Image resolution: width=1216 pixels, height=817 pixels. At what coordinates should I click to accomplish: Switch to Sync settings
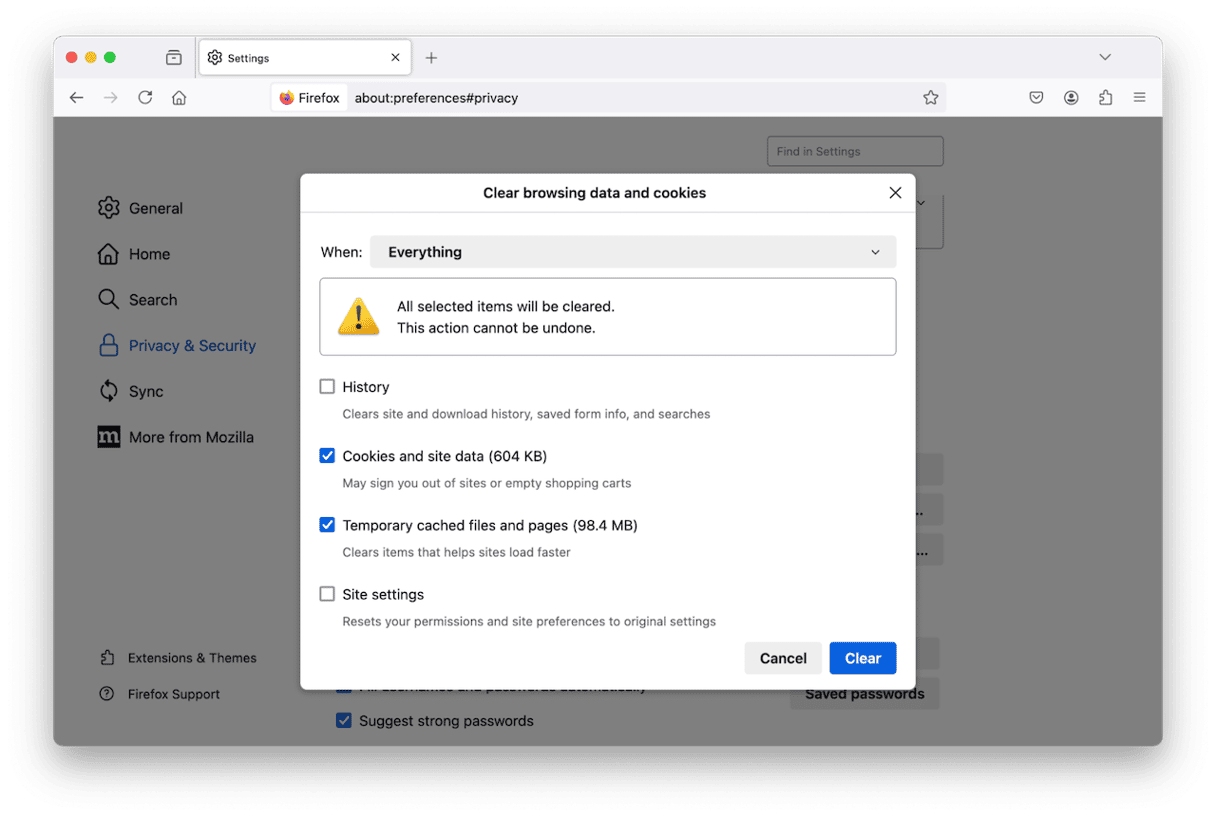(148, 391)
